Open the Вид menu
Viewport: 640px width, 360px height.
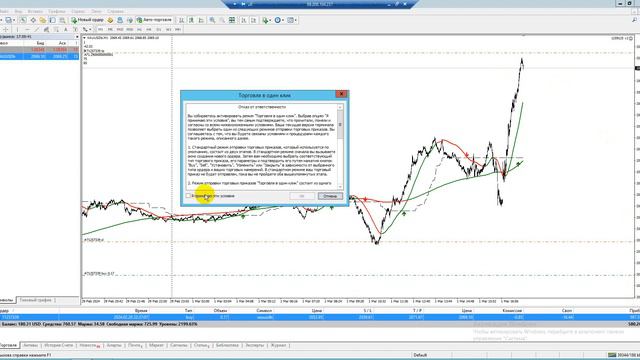pyautogui.click(x=18, y=11)
